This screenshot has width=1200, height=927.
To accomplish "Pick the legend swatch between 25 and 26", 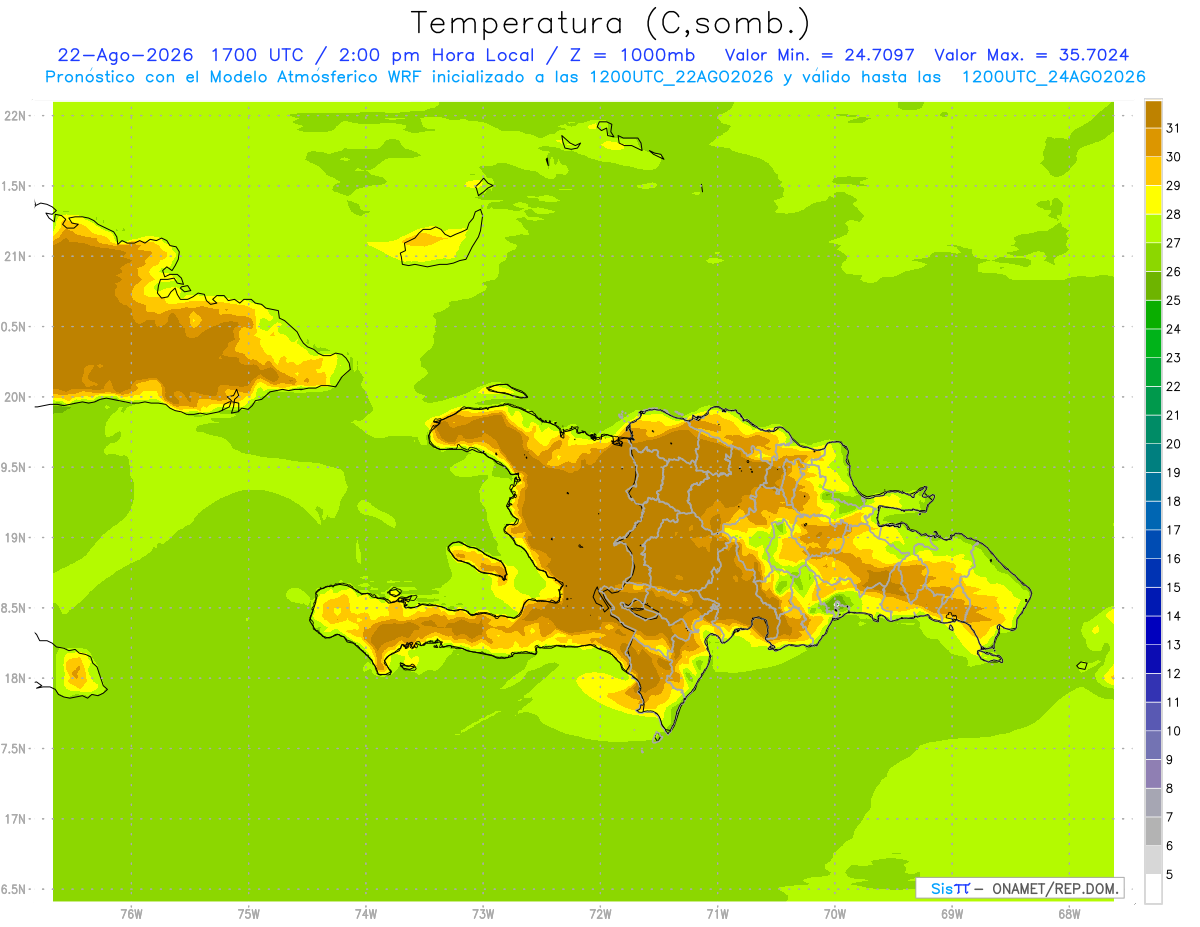I will (1153, 286).
